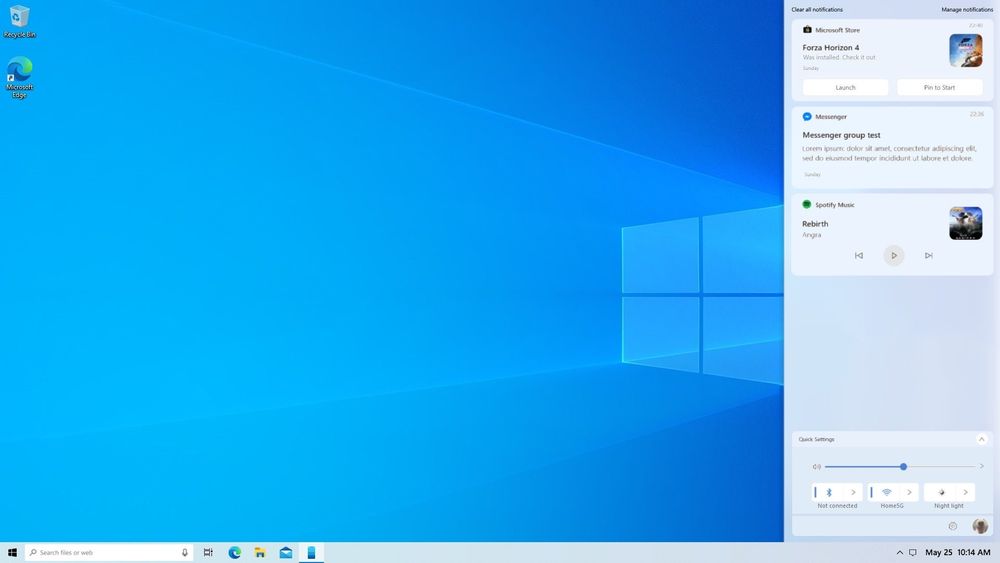The image size is (1000, 563).
Task: Collapse the Quick Settings panel
Action: (x=982, y=439)
